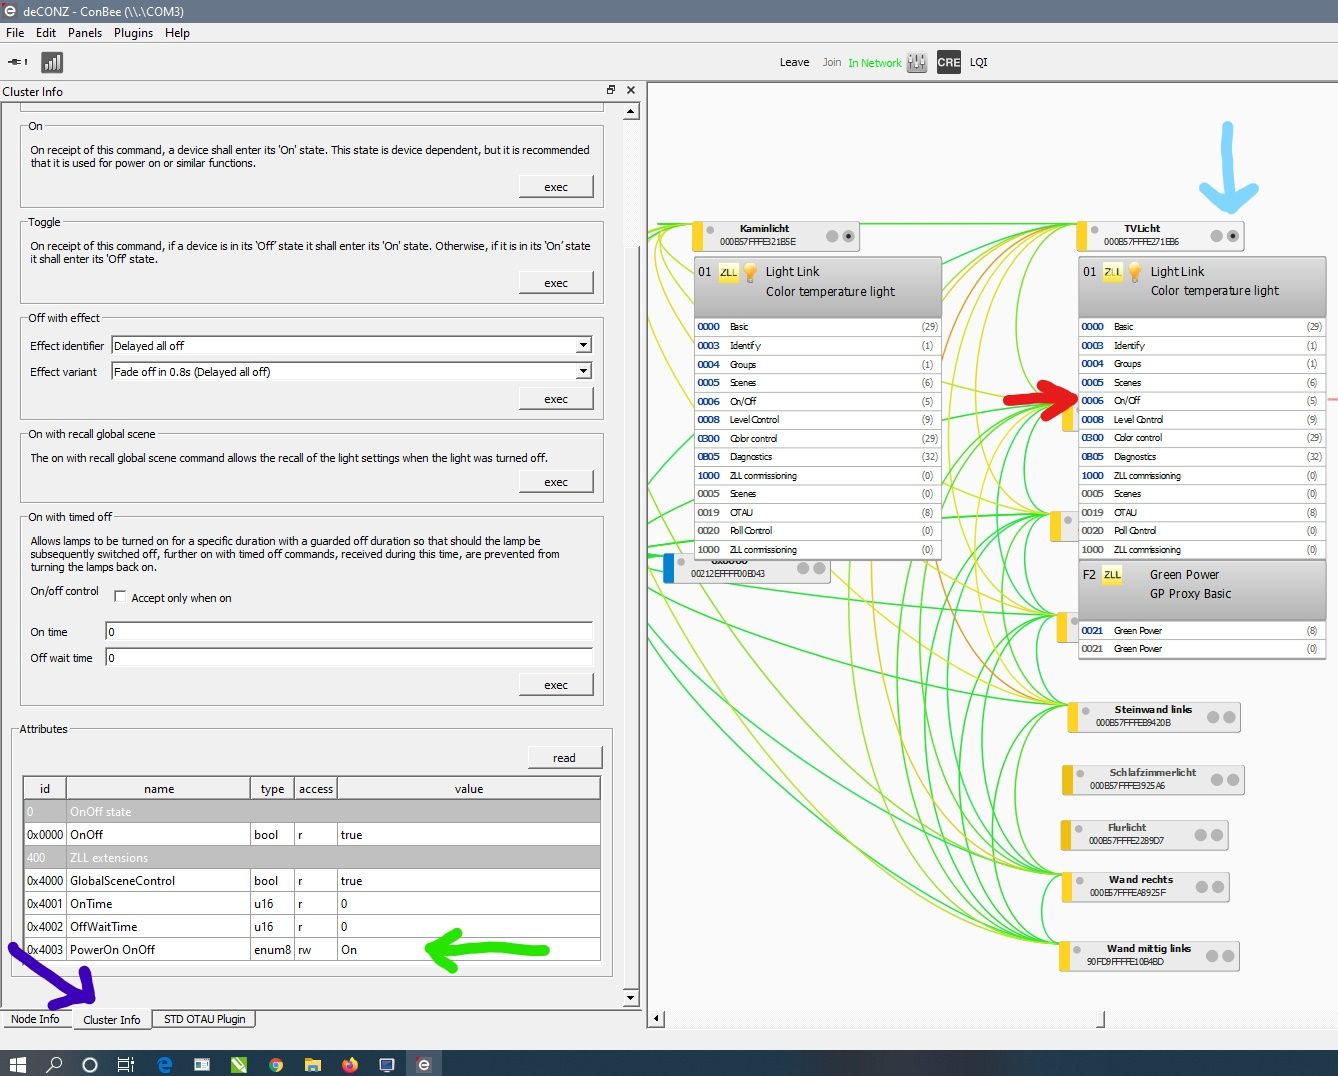The height and width of the screenshot is (1076, 1338).
Task: Toggle the LQI display option
Action: tap(978, 62)
